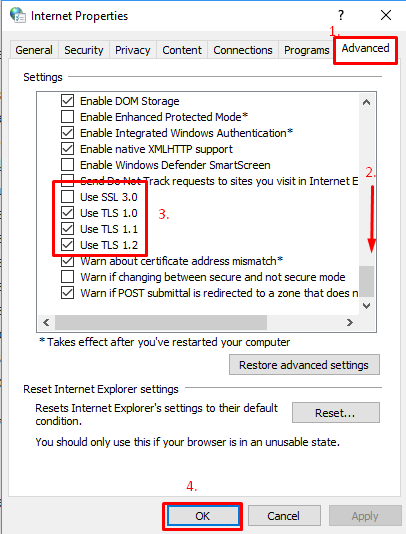Click the horizontal scrollbar right arrow
Image resolution: width=406 pixels, height=534 pixels.
click(350, 322)
